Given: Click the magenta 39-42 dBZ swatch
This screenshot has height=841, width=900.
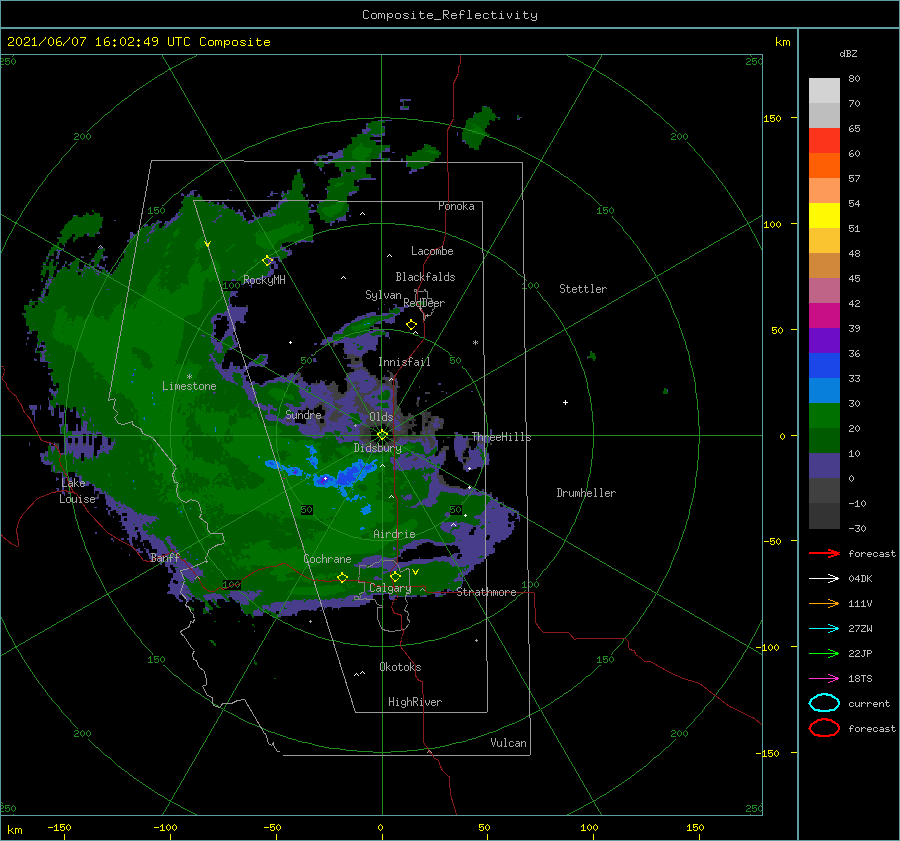Looking at the screenshot, I should coord(824,315).
